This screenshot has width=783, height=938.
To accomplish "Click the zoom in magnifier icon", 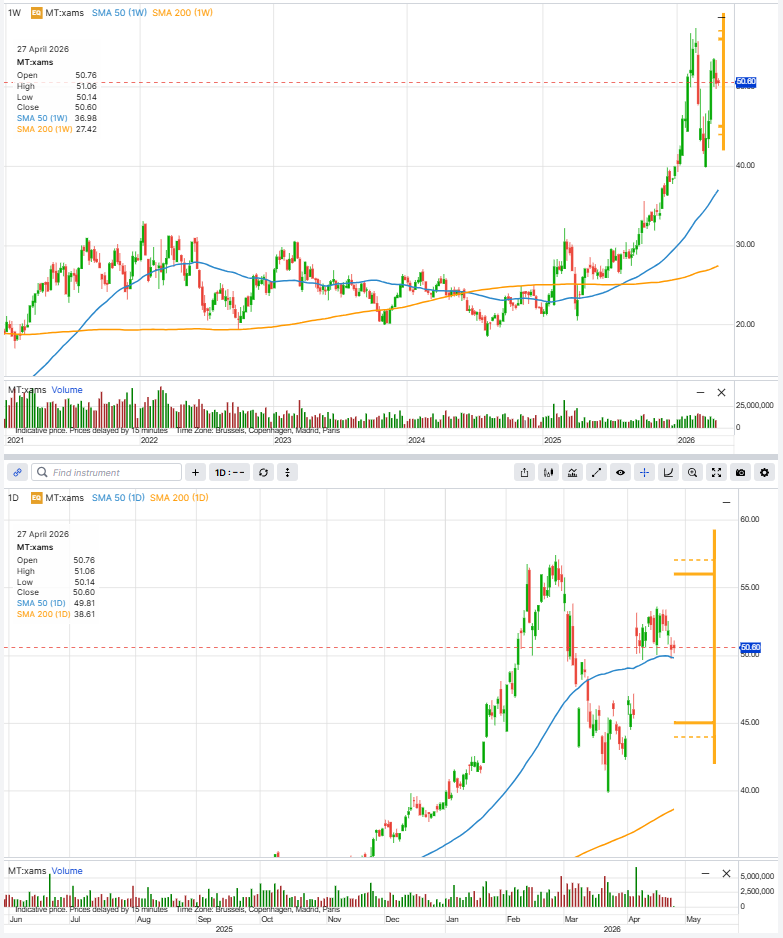I will coord(693,472).
